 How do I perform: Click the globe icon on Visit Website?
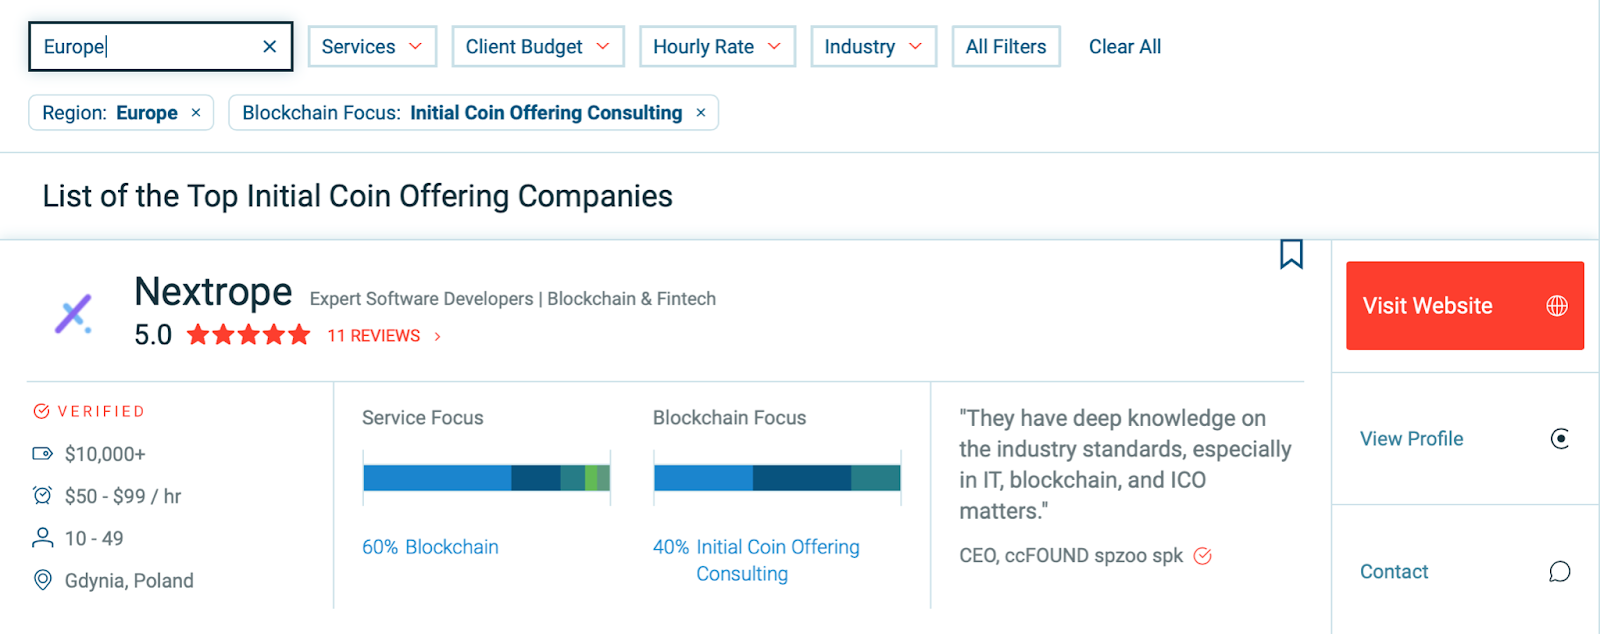click(x=1557, y=306)
